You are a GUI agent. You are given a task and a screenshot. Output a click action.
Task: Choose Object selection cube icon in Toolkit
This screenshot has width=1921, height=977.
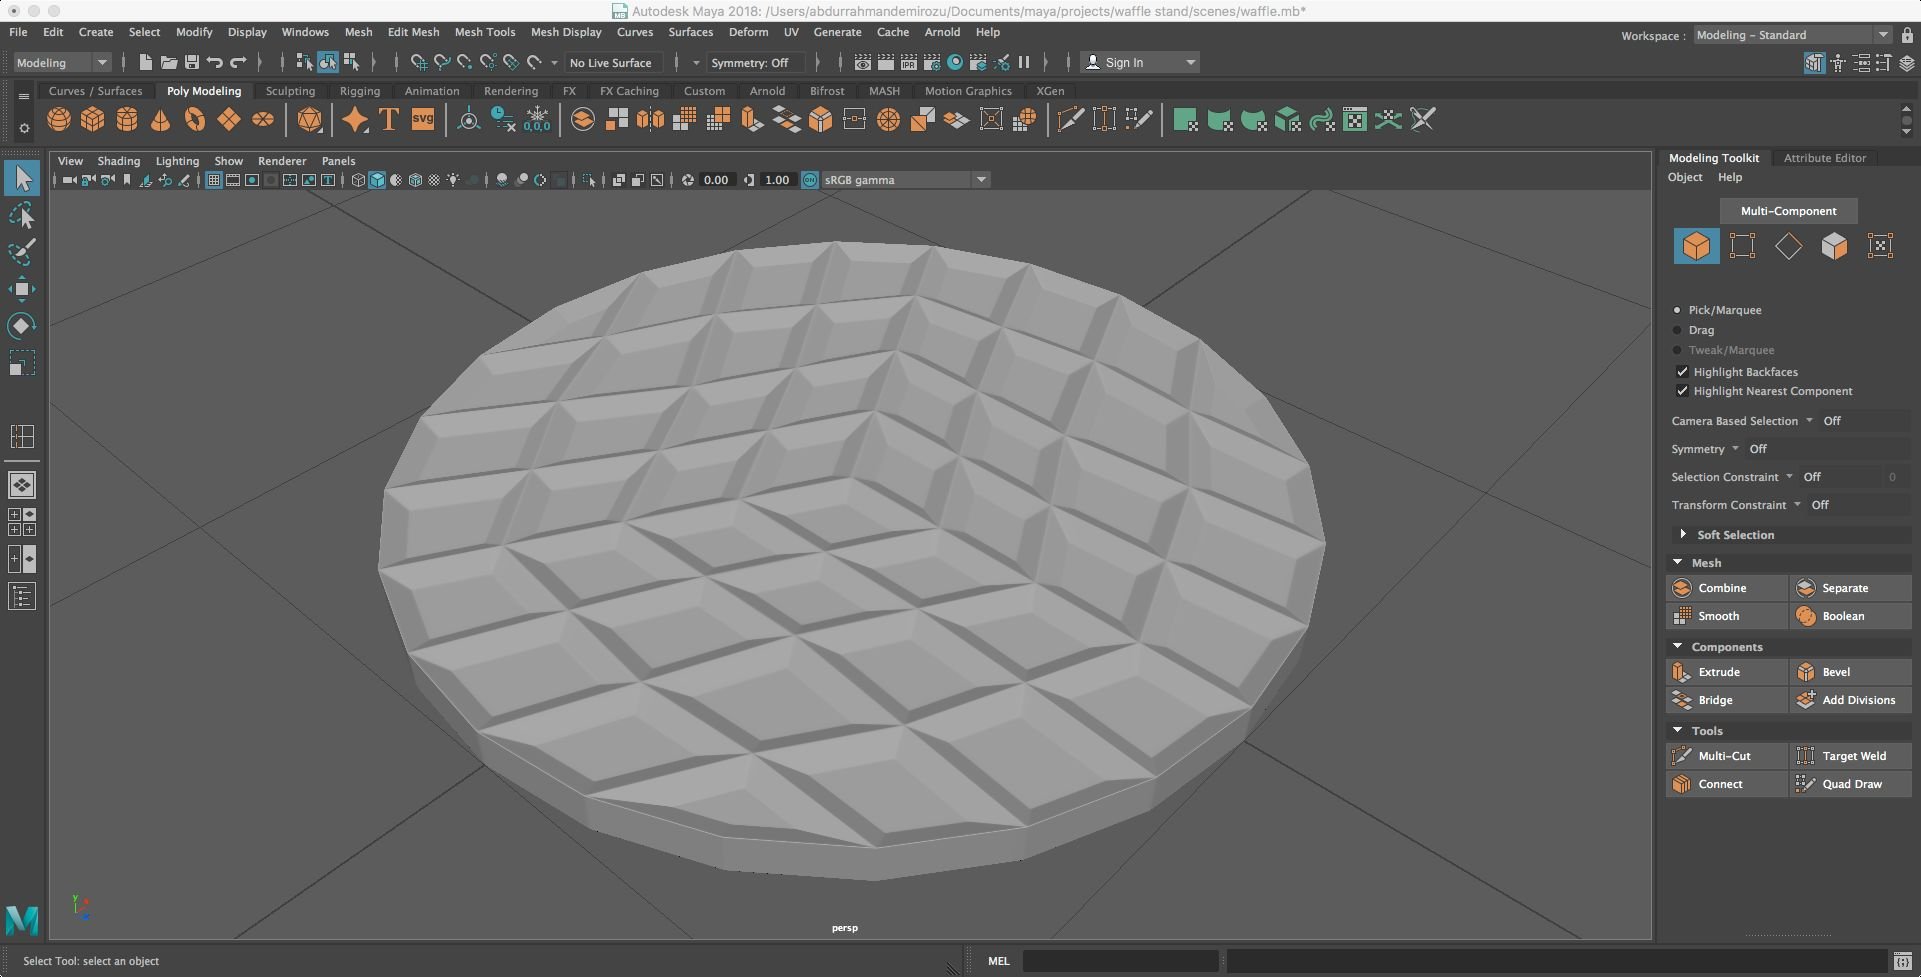point(1696,246)
